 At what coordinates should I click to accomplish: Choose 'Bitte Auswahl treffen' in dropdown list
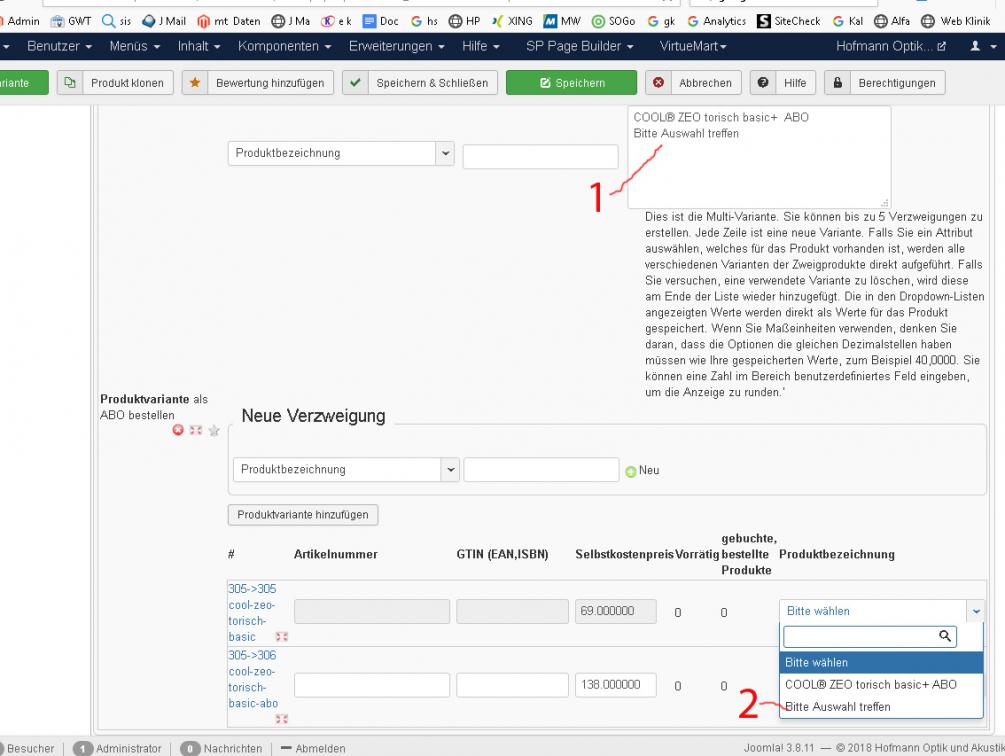click(837, 707)
